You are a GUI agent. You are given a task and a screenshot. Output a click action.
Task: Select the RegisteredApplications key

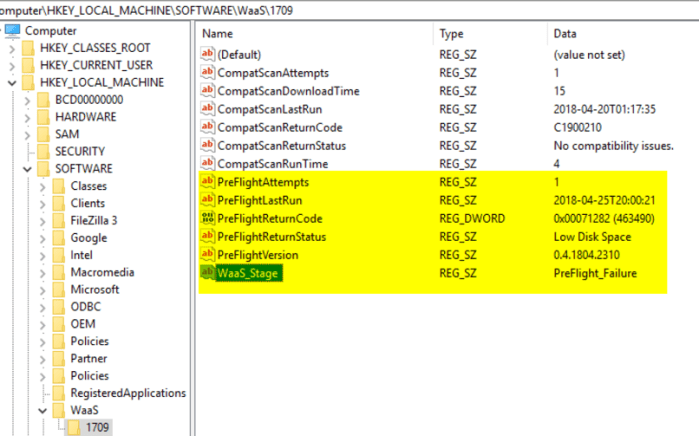point(128,393)
